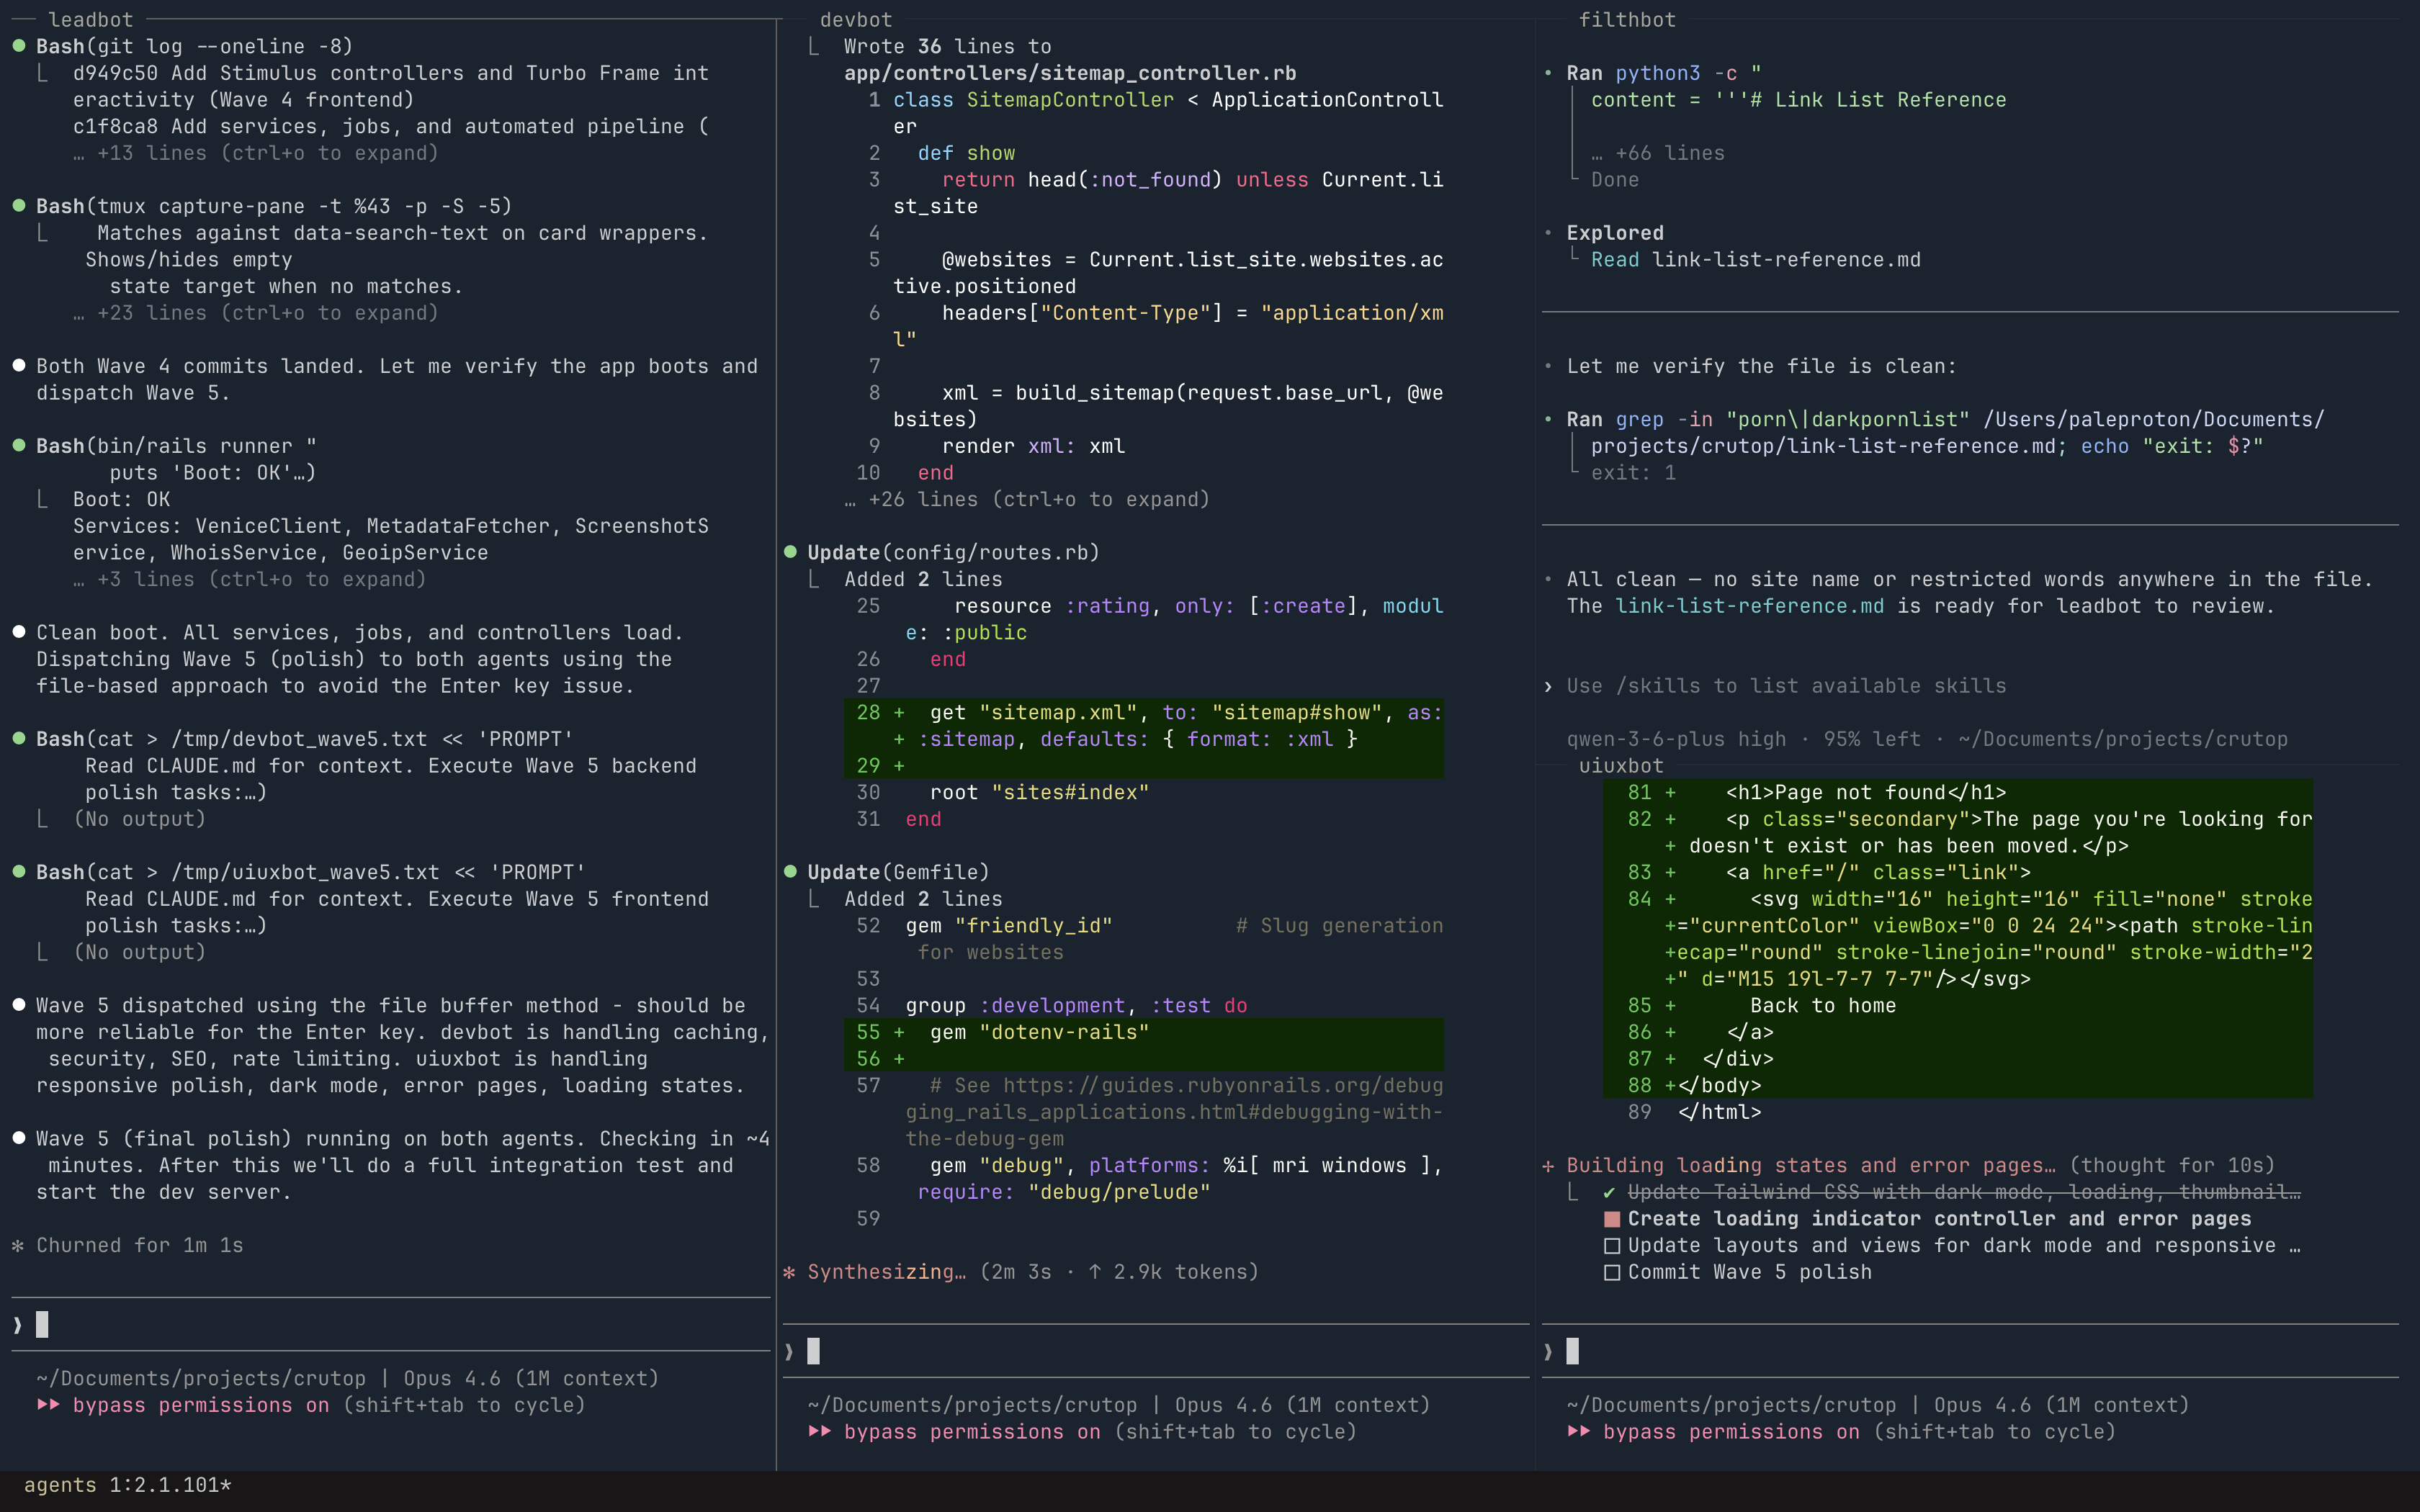
Task: Click green dot beside Update(Gemfile)
Action: (x=790, y=872)
